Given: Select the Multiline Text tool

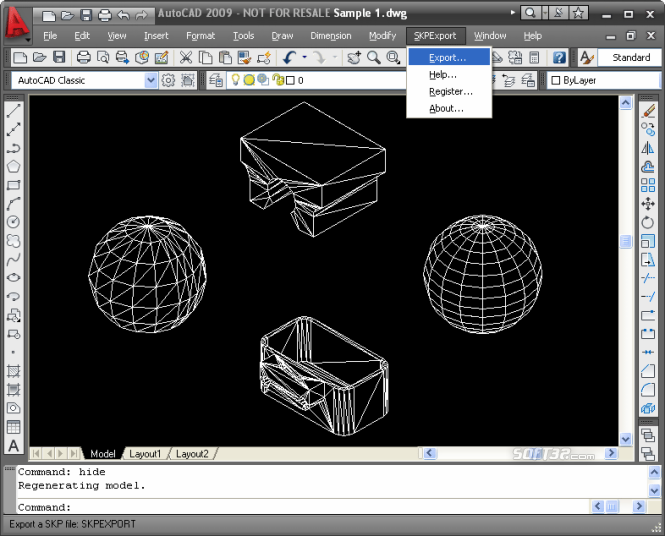Looking at the screenshot, I should tap(14, 446).
